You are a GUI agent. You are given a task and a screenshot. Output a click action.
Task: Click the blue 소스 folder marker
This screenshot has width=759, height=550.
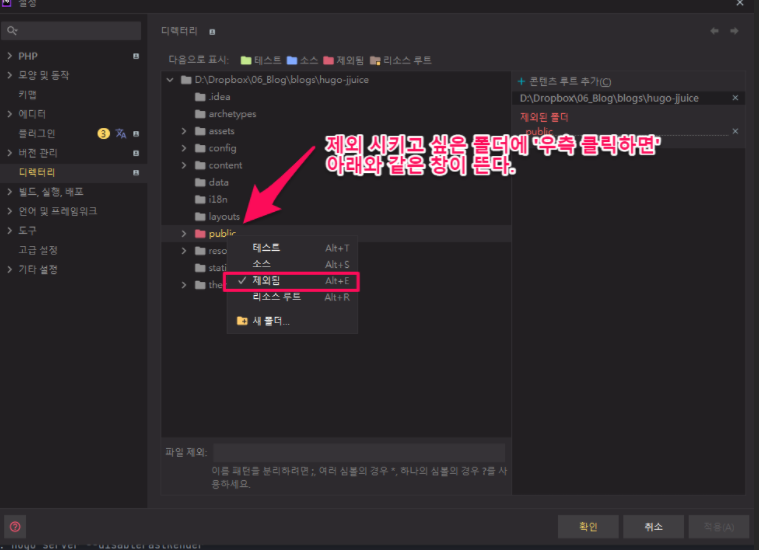point(292,61)
